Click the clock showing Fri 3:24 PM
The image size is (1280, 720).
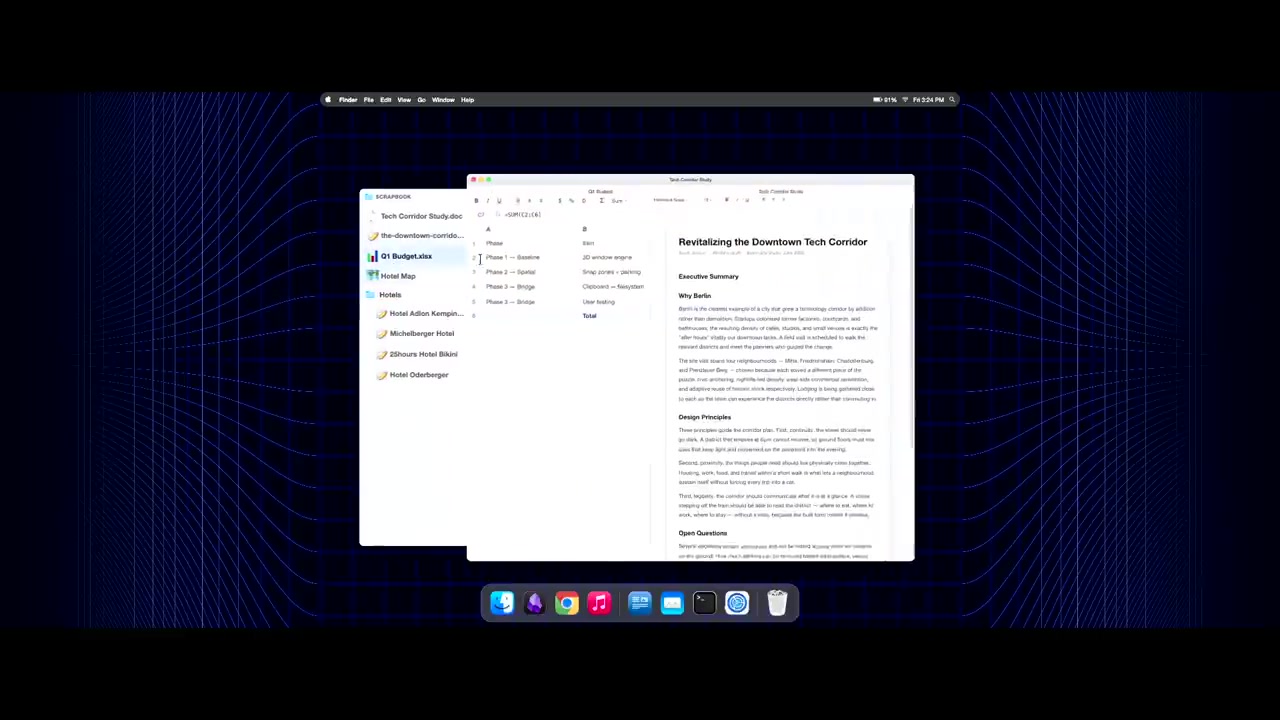[x=928, y=100]
